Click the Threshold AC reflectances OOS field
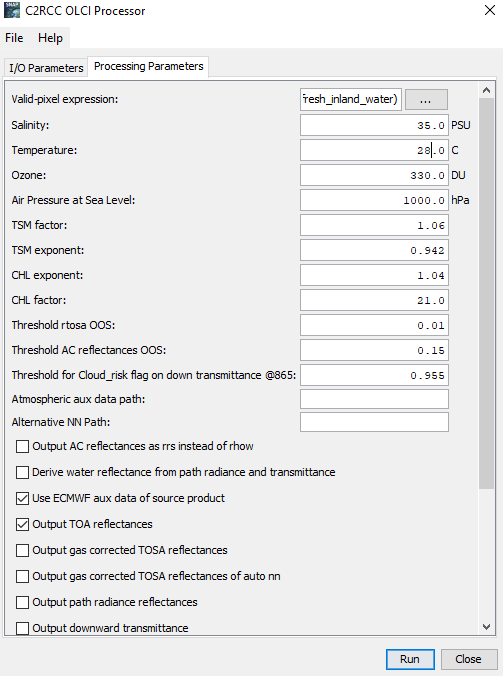Image resolution: width=503 pixels, height=676 pixels. [374, 350]
